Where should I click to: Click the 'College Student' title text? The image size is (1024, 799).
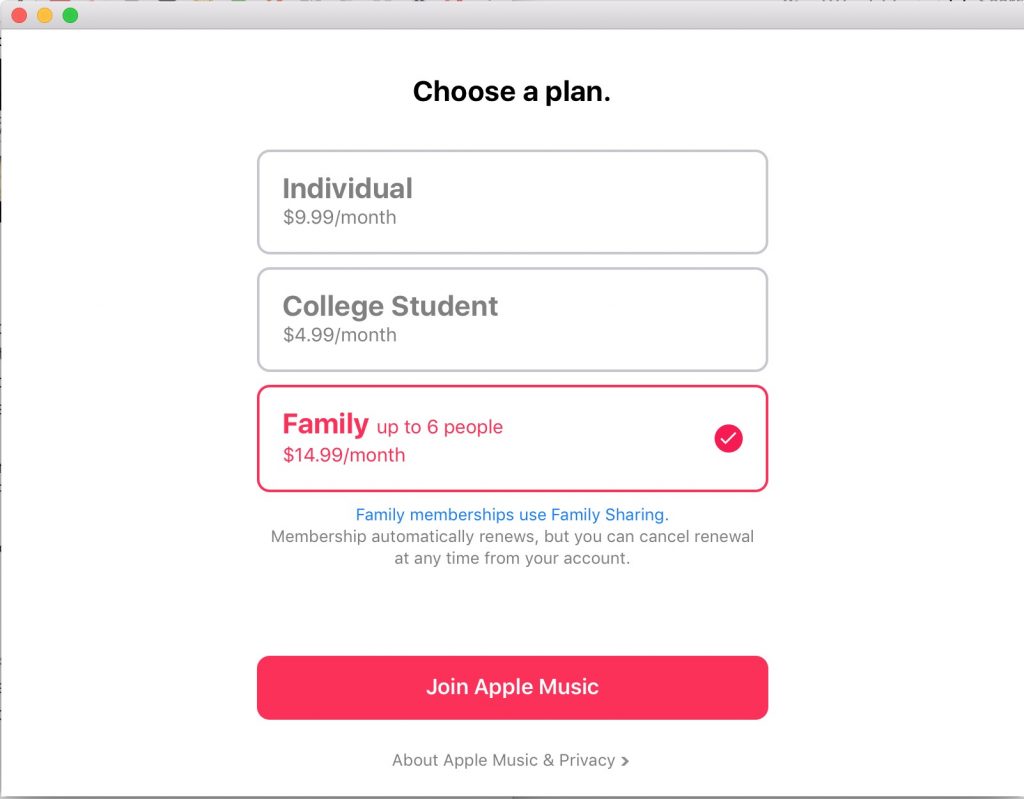click(390, 306)
